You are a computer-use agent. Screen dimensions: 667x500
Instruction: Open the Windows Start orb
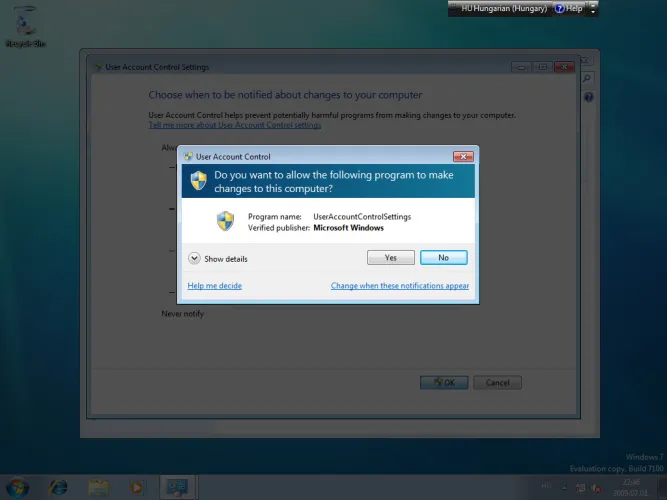click(17, 487)
